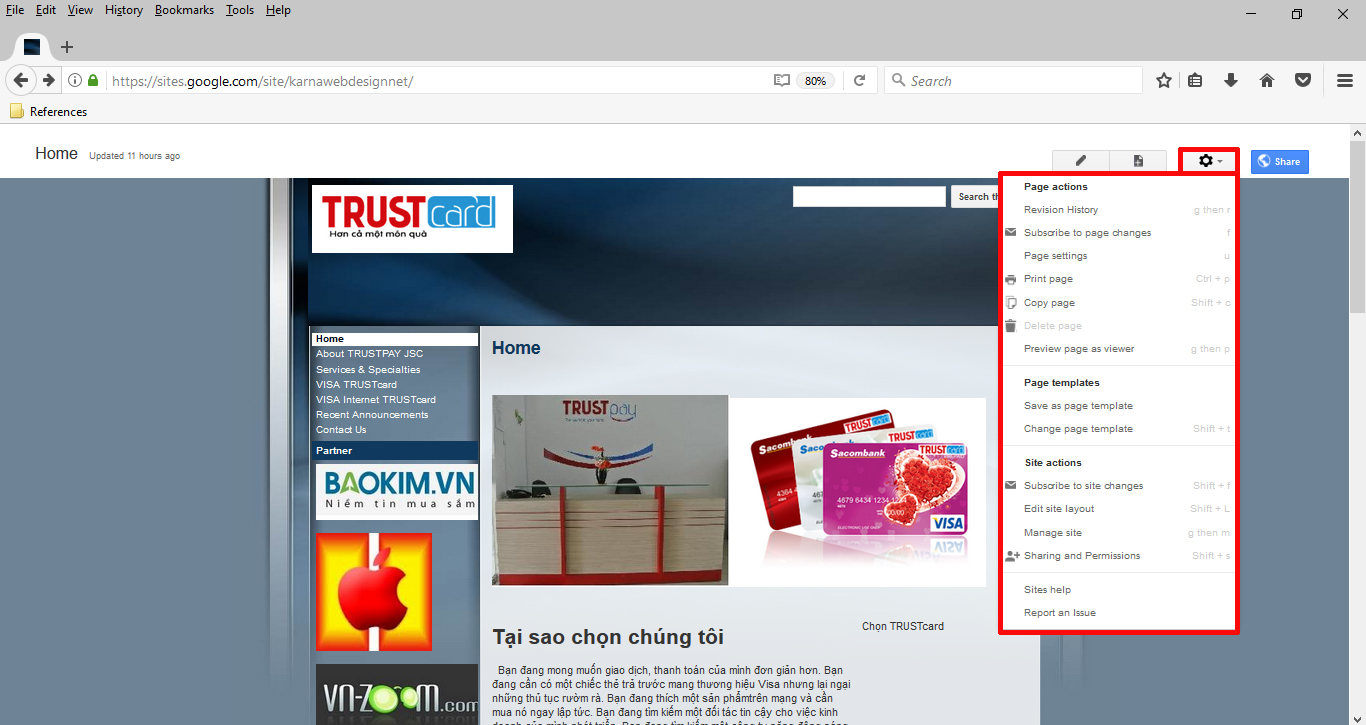Click the Pocket icon in toolbar

[1303, 80]
